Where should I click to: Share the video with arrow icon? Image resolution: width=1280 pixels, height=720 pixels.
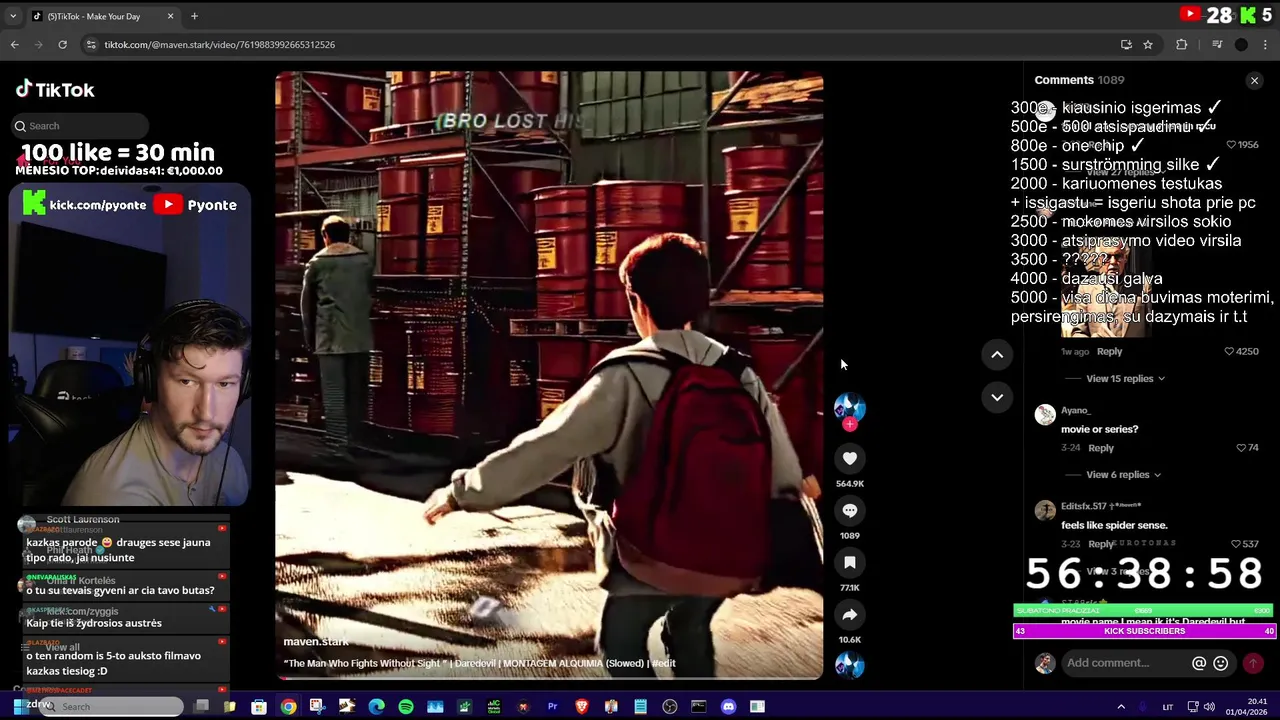pos(849,614)
